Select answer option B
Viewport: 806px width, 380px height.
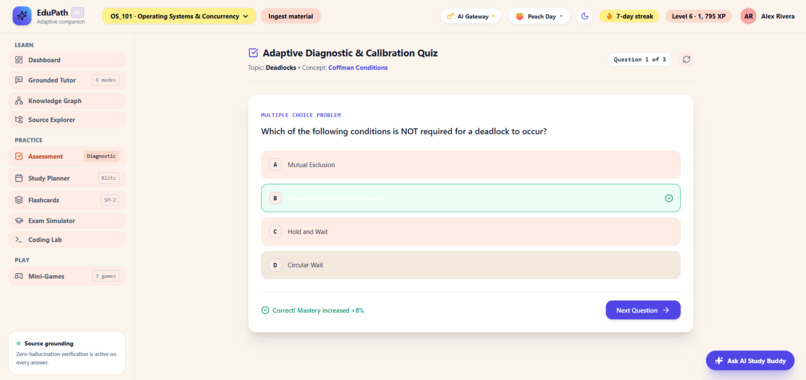tap(470, 198)
